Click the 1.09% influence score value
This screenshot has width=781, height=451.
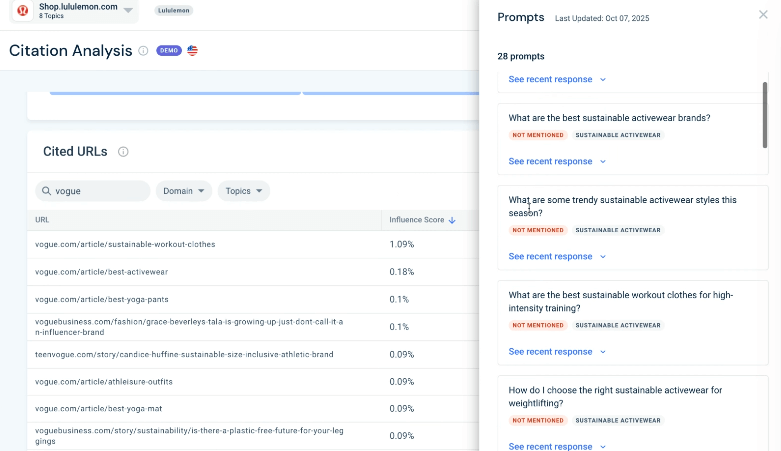(x=402, y=244)
